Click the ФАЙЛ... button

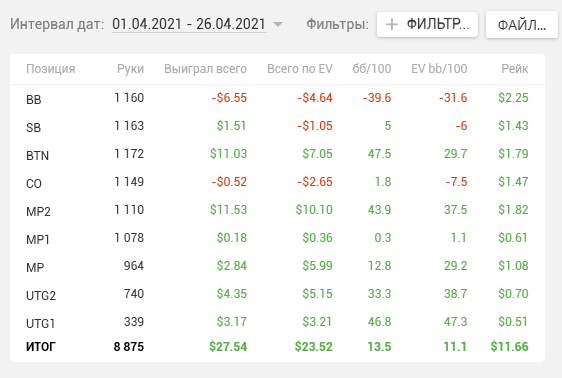522,25
